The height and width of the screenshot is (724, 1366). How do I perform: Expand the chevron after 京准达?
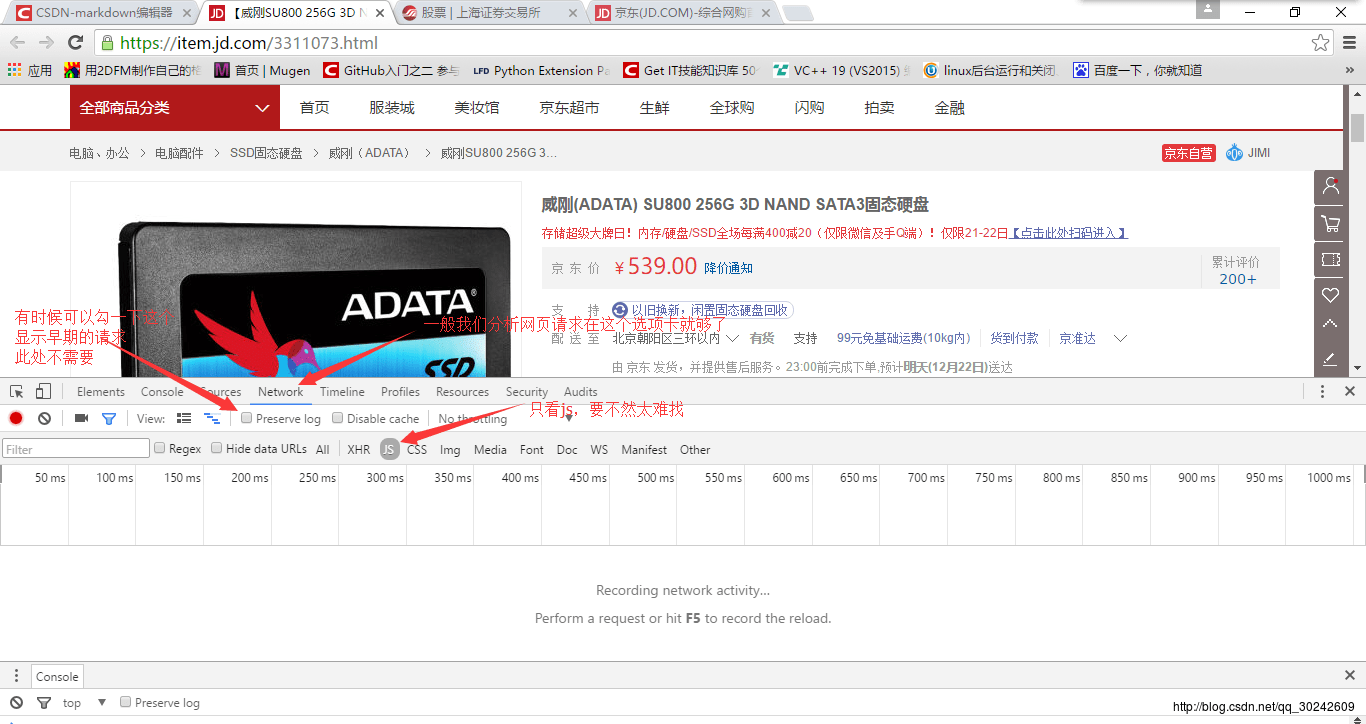click(x=1120, y=339)
